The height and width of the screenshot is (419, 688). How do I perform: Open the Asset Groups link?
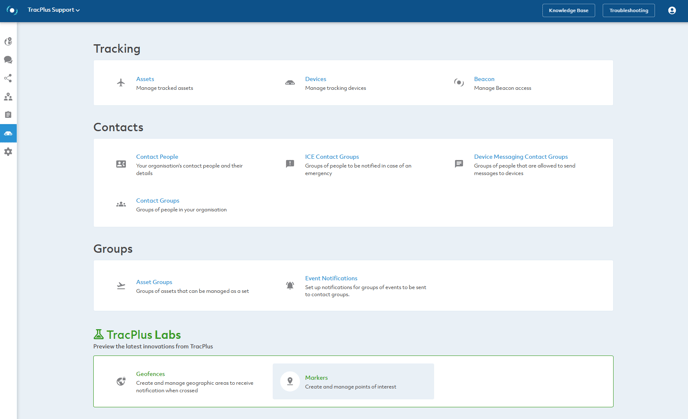pos(154,282)
